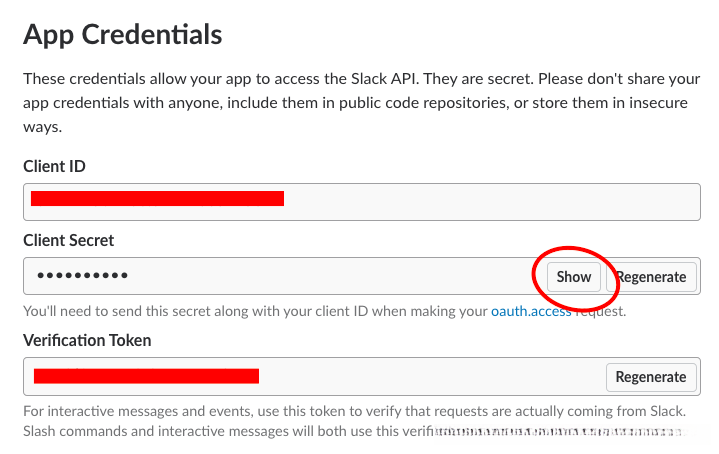Click the Show button for Client Secret
This screenshot has height=454, width=719.
pyautogui.click(x=574, y=277)
